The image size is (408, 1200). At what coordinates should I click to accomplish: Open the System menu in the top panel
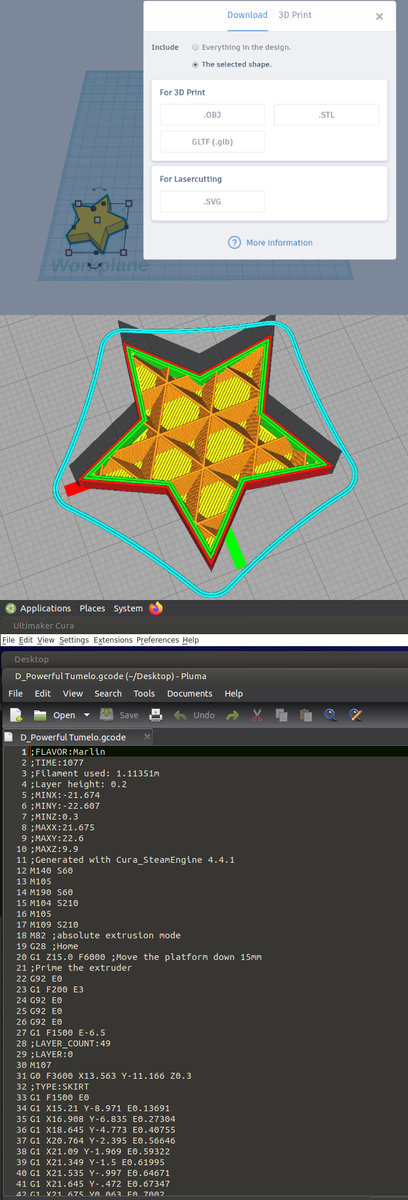click(x=128, y=608)
